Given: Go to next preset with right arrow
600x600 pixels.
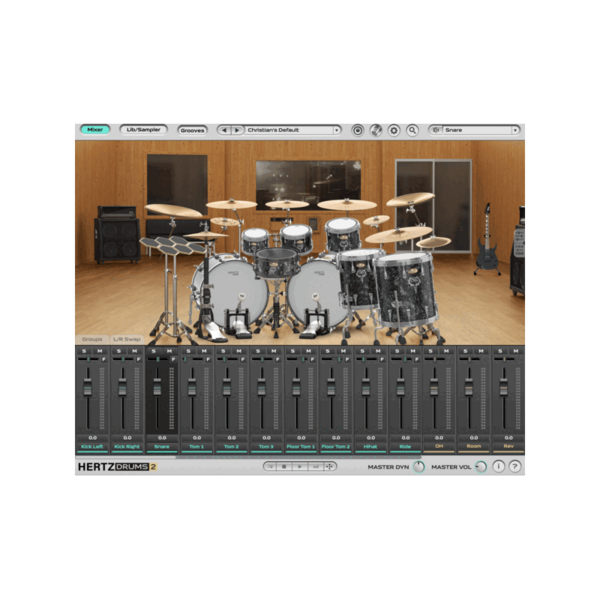Looking at the screenshot, I should pyautogui.click(x=237, y=130).
